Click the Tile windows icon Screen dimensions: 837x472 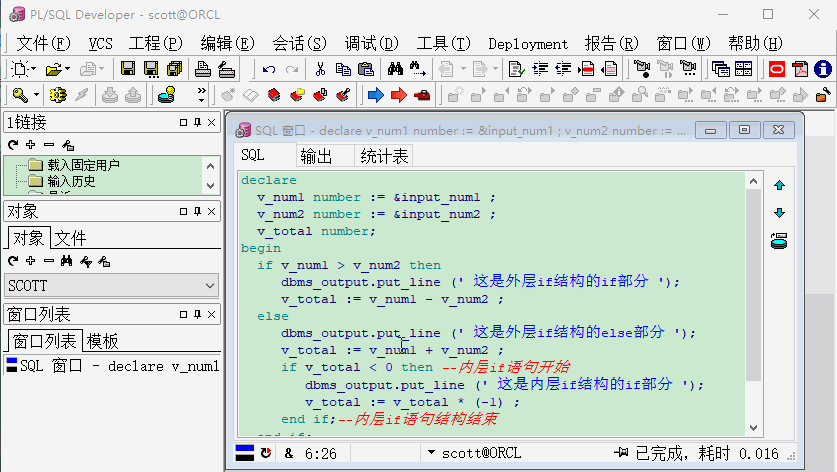click(744, 69)
